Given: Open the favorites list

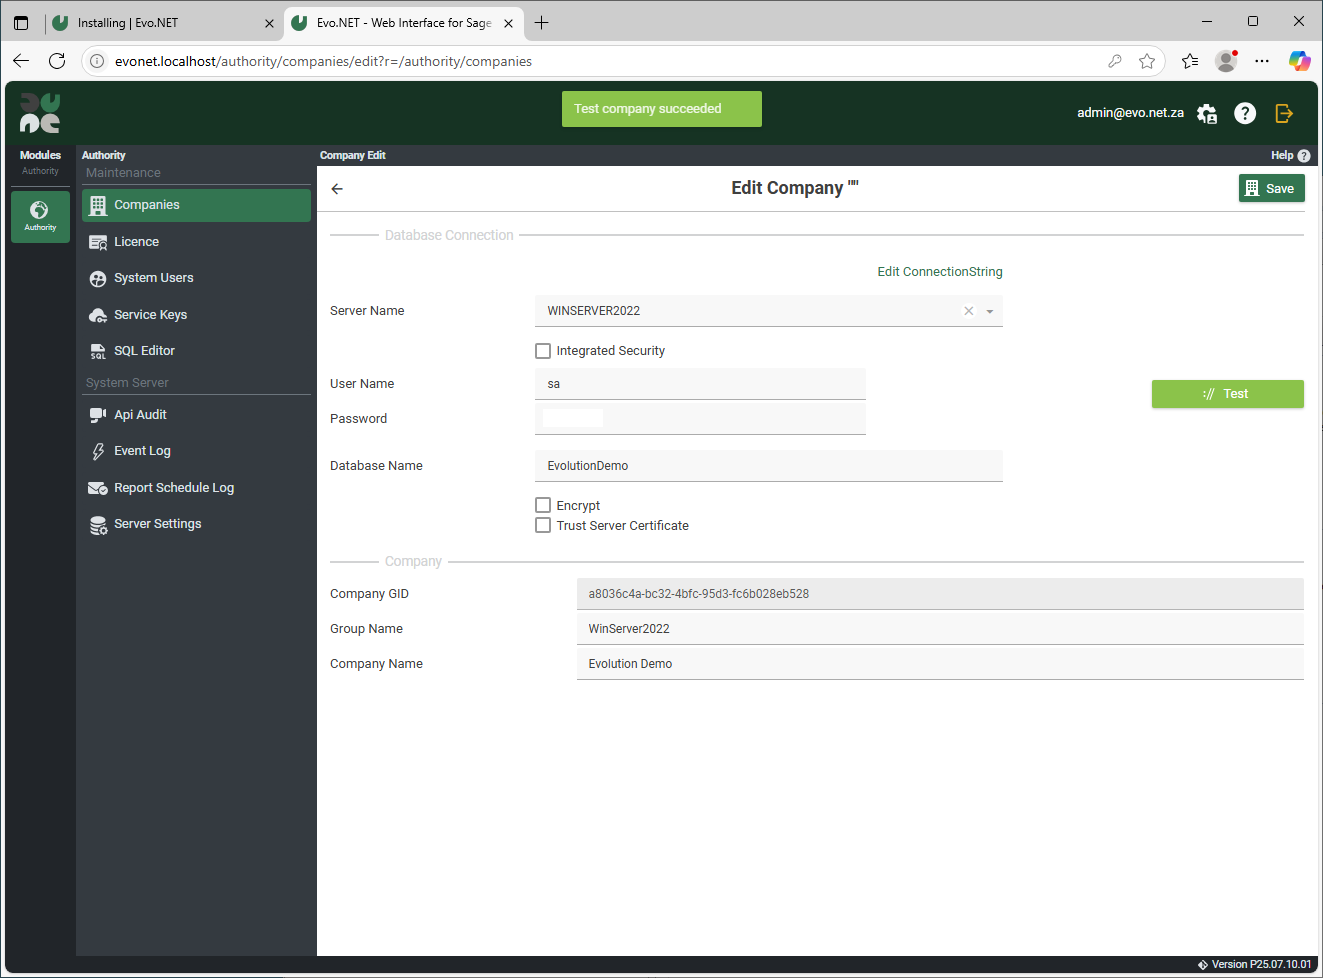Looking at the screenshot, I should tap(1190, 61).
